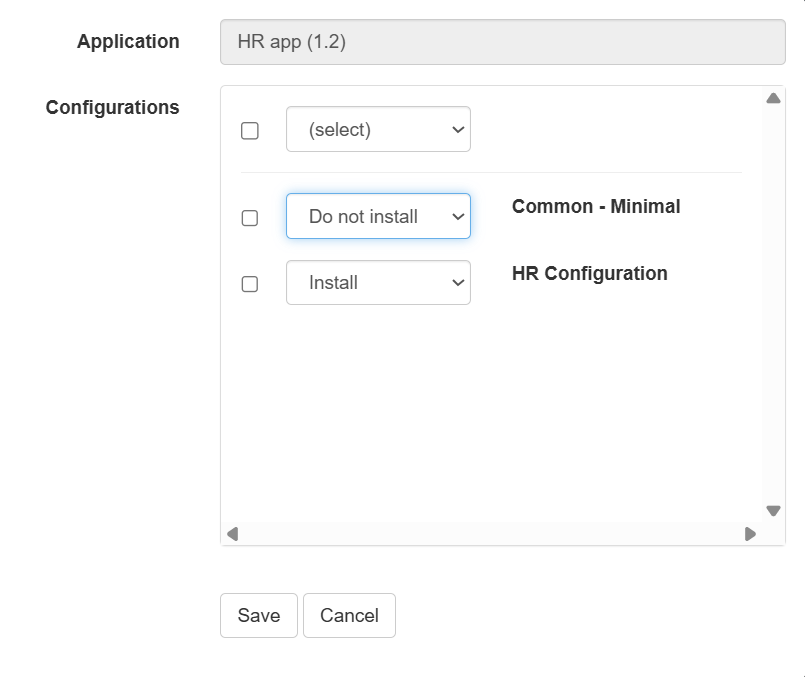805x677 pixels.
Task: Open the (select) bulk action dropdown
Action: (378, 130)
